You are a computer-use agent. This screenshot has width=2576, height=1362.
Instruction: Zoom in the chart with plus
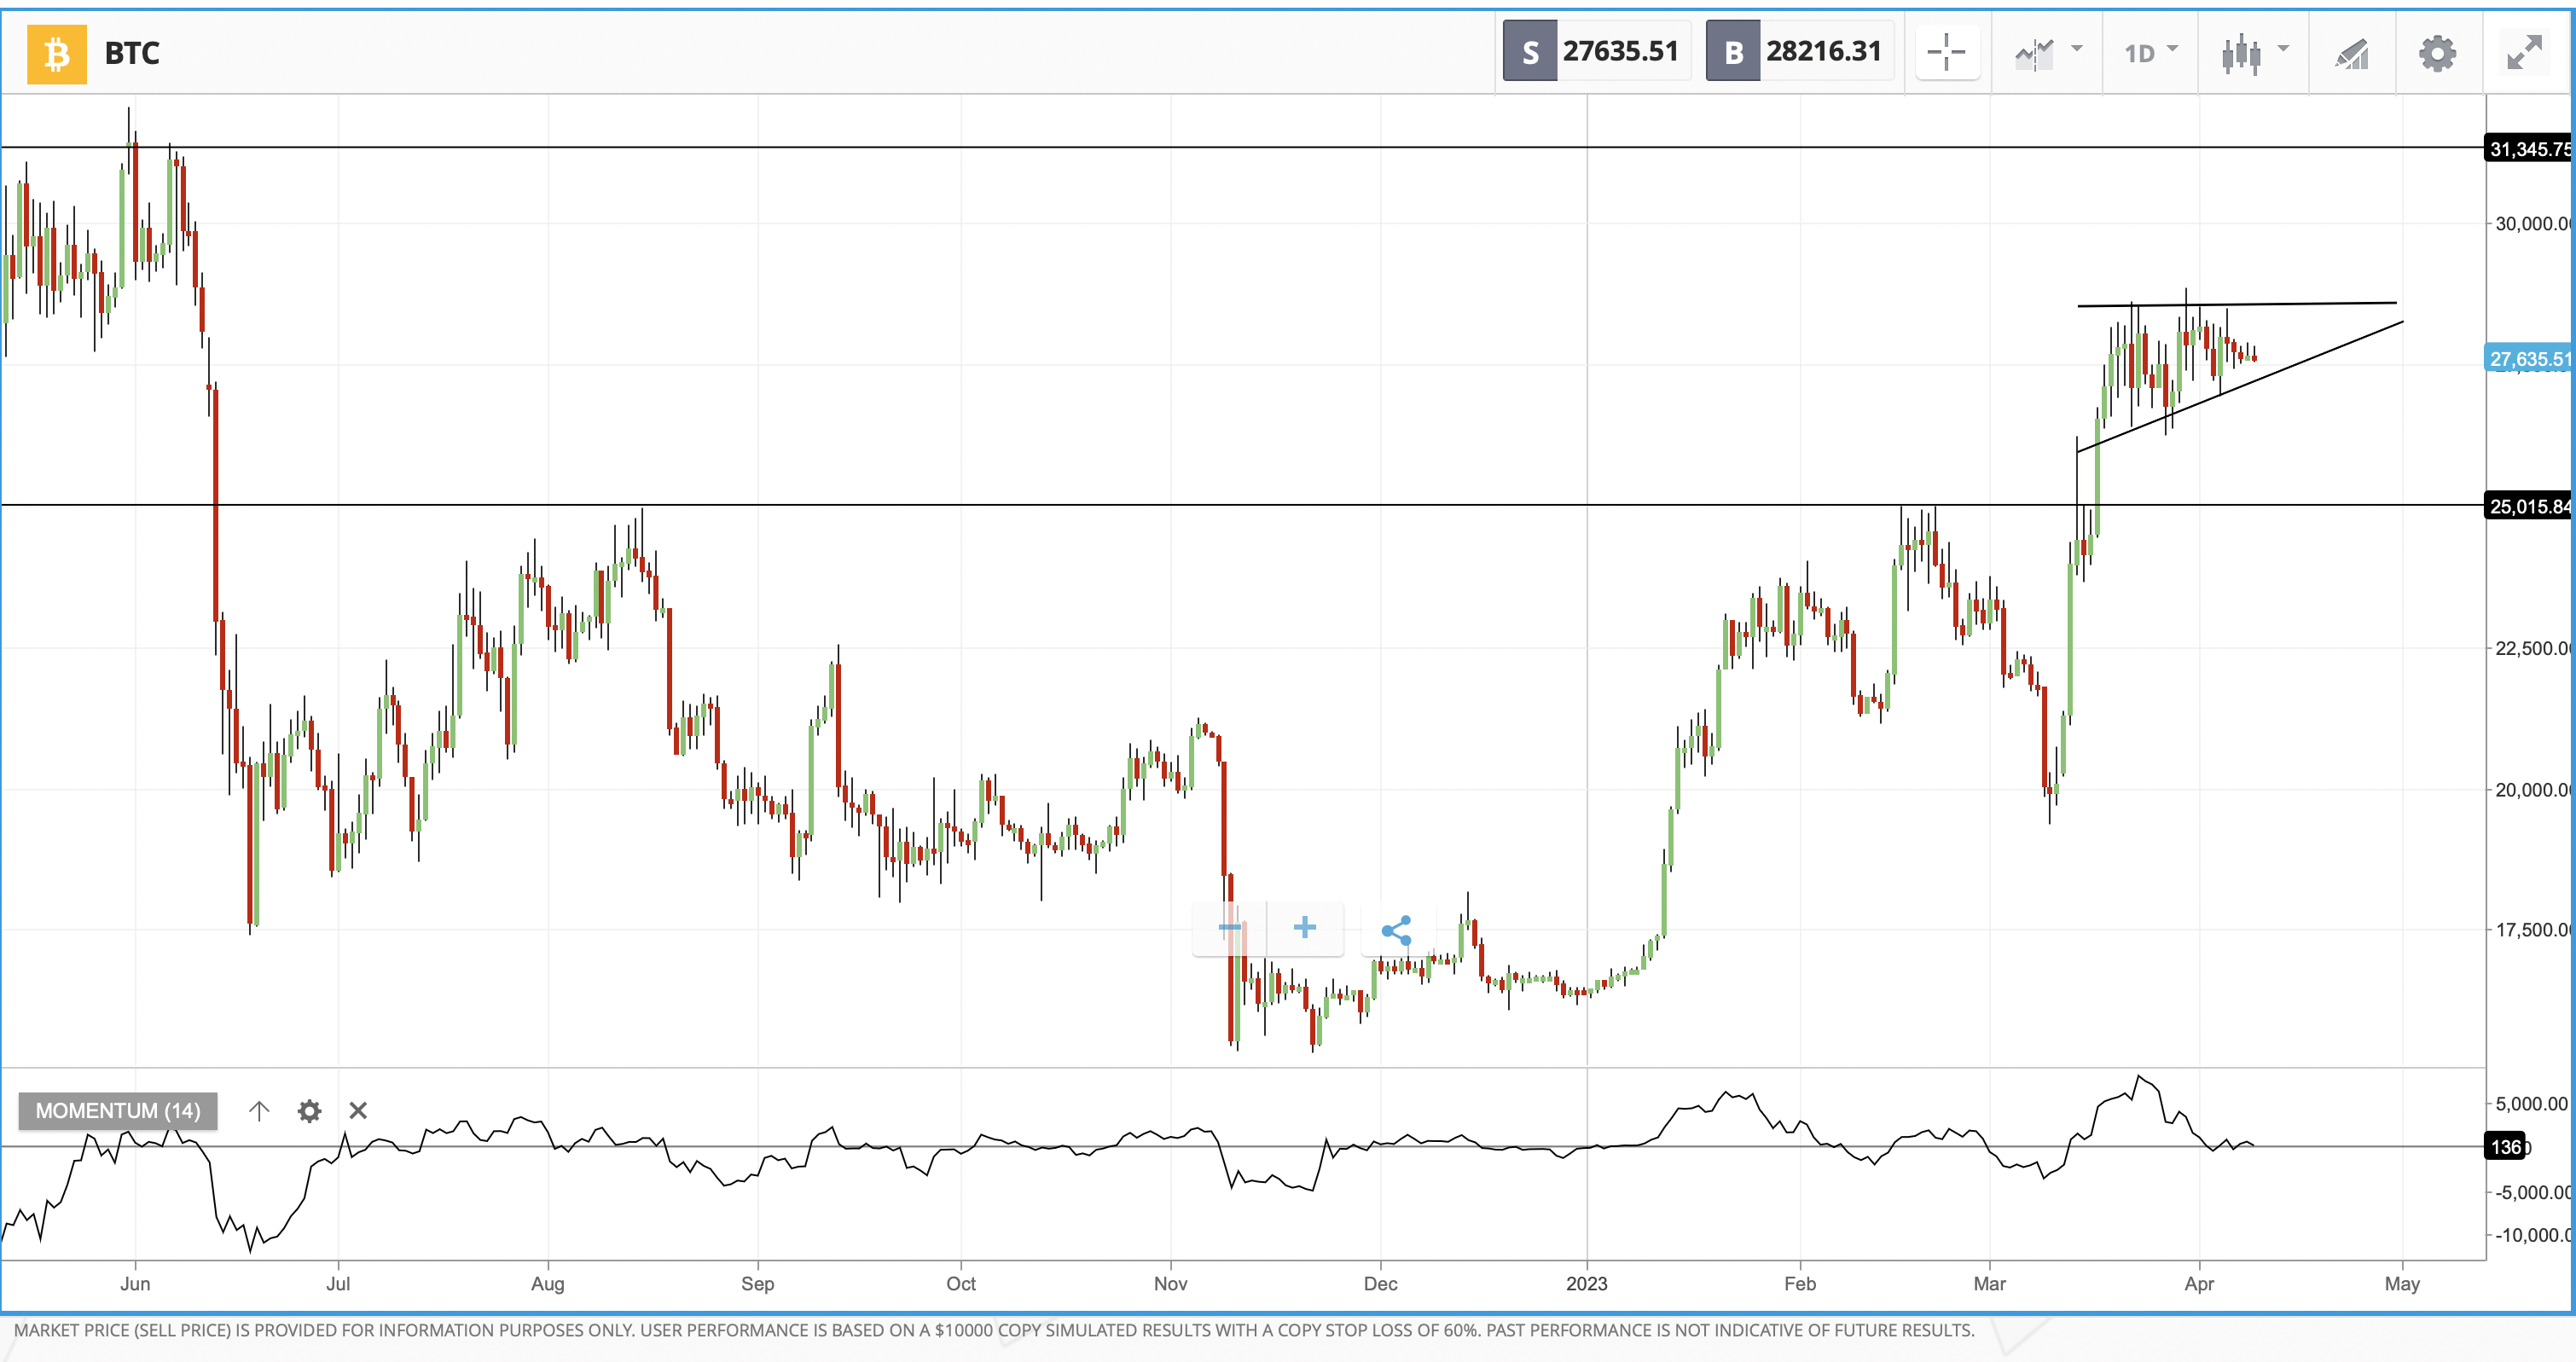point(1304,928)
